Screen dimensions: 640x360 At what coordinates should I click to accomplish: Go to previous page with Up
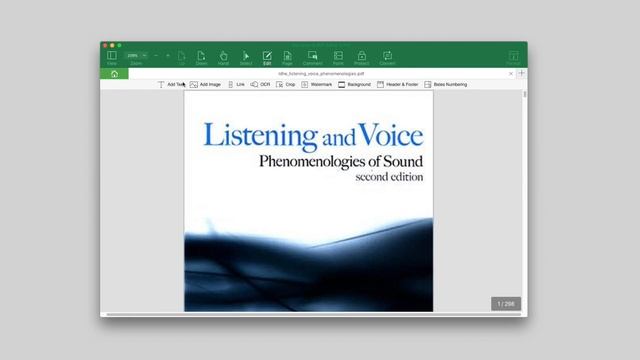182,58
